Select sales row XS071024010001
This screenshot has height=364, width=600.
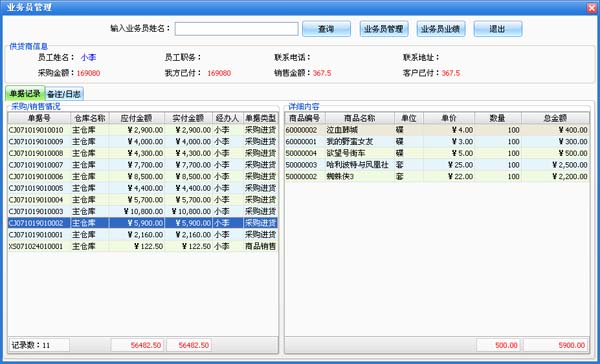[x=143, y=246]
